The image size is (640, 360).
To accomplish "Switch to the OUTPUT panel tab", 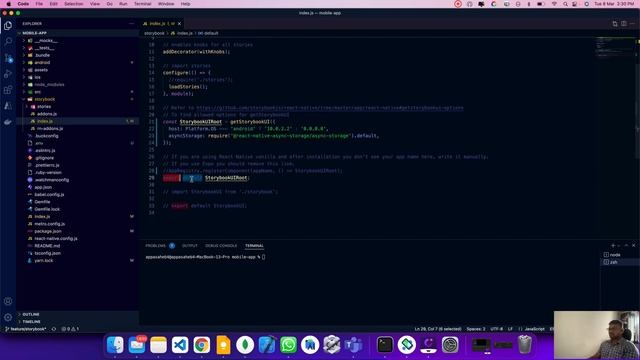I will 189,246.
